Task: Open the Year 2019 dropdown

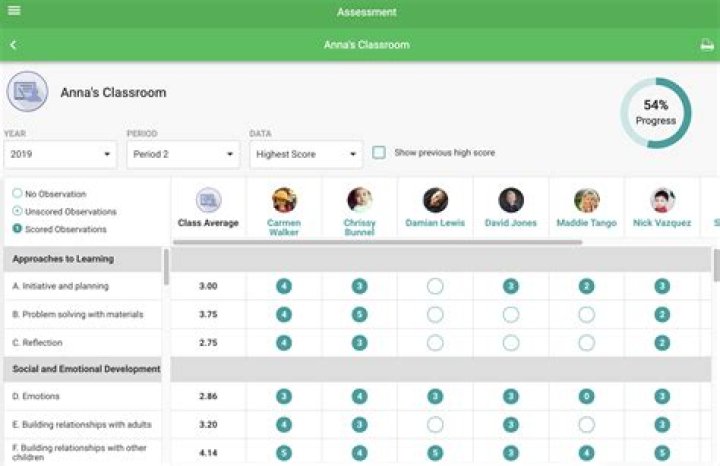Action: coord(59,155)
